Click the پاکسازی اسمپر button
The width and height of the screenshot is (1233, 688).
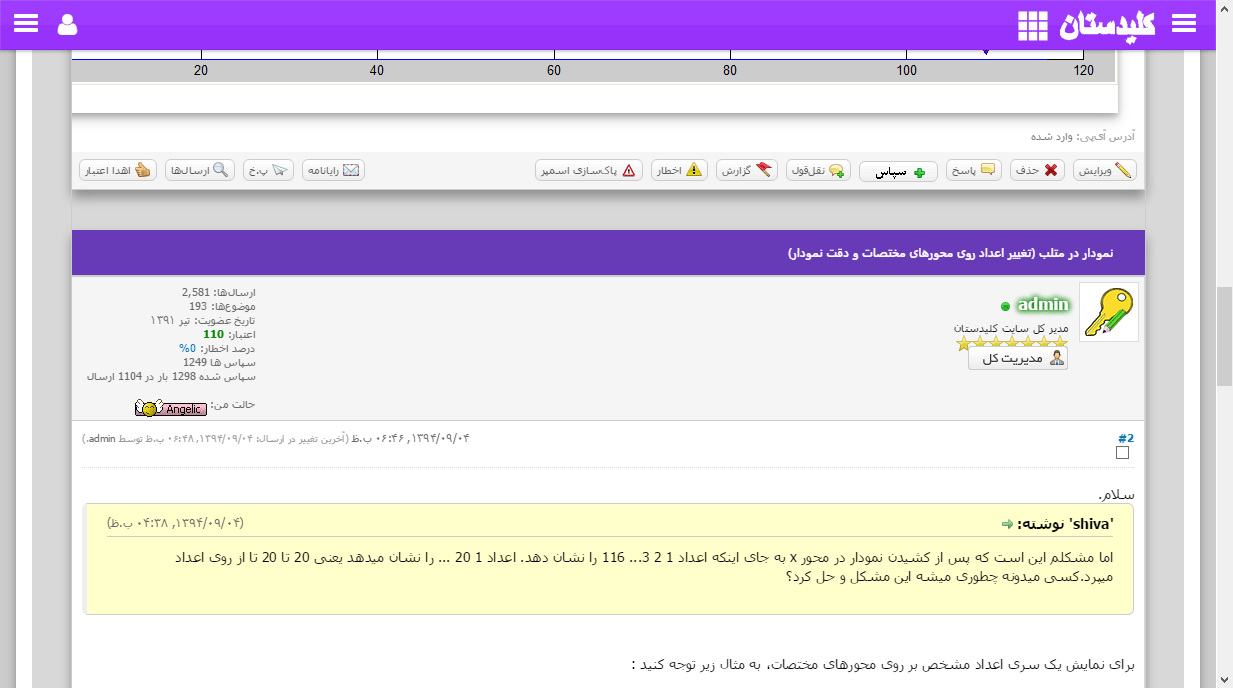[x=589, y=170]
